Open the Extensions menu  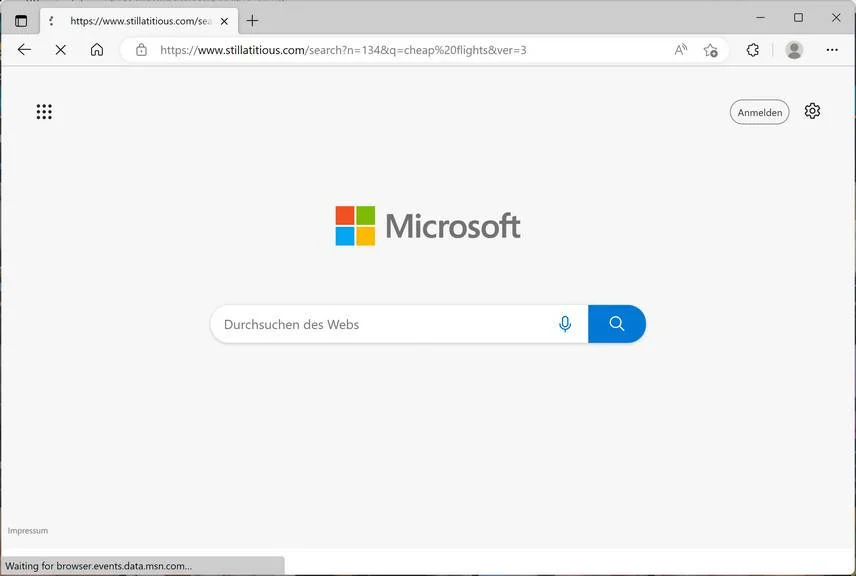point(753,50)
